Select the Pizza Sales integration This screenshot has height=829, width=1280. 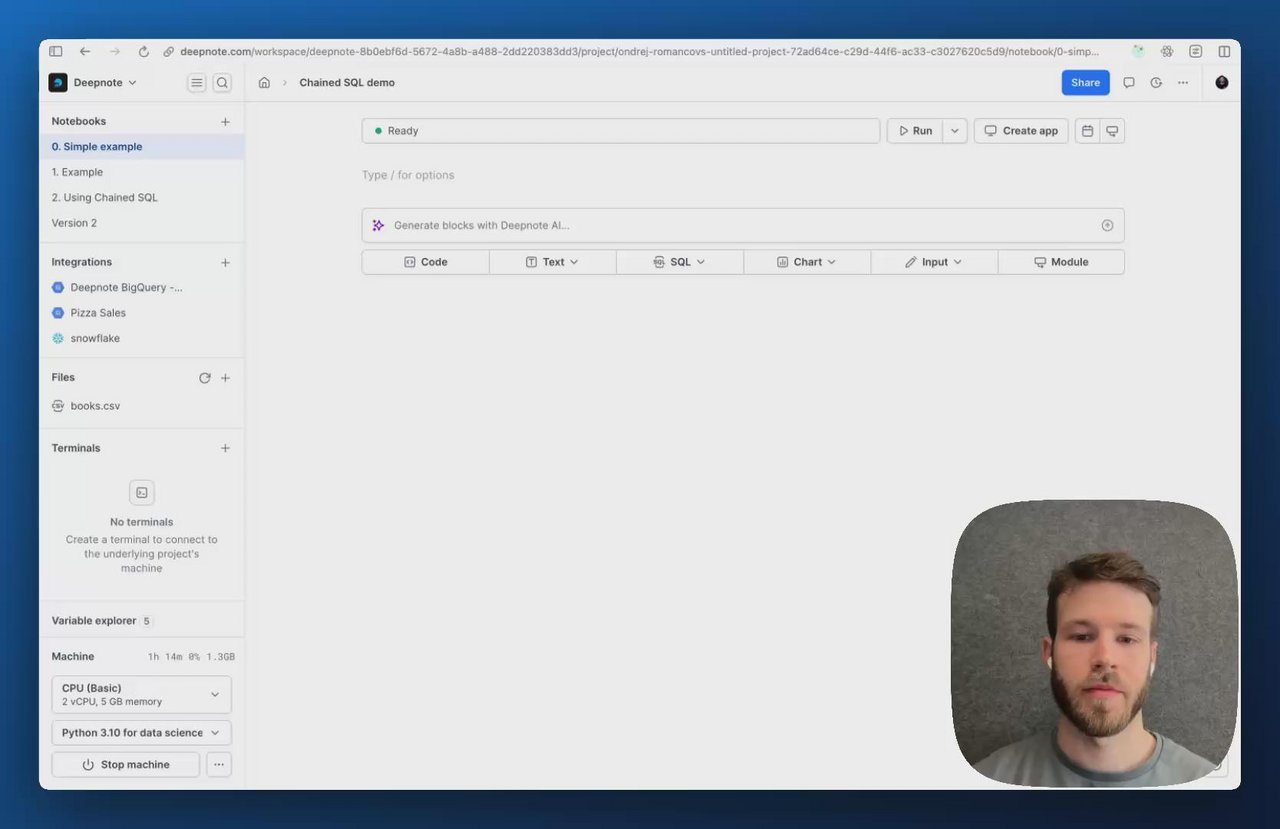coord(142,313)
